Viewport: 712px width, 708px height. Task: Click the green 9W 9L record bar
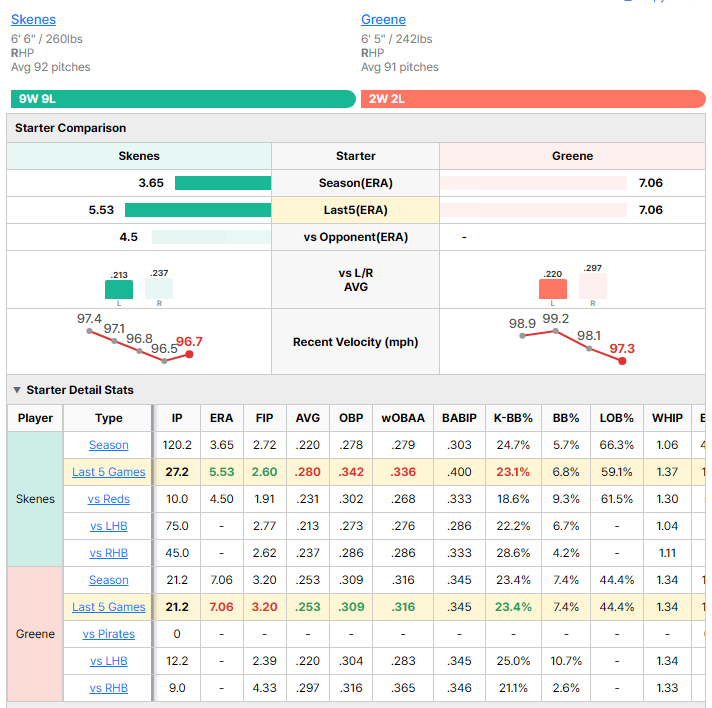click(x=183, y=99)
